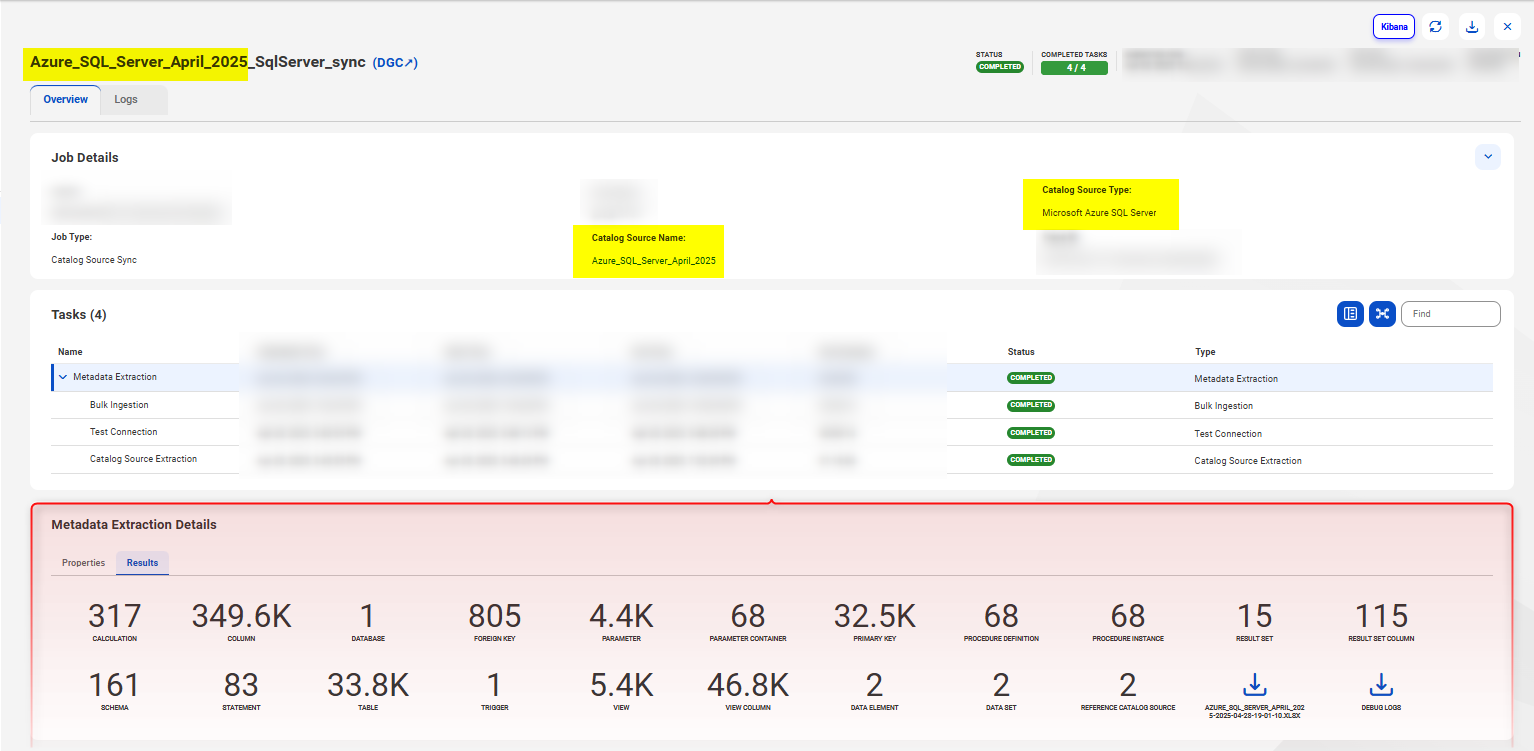Image resolution: width=1534 pixels, height=751 pixels.
Task: Select the Bulk Ingestion task row
Action: [772, 405]
